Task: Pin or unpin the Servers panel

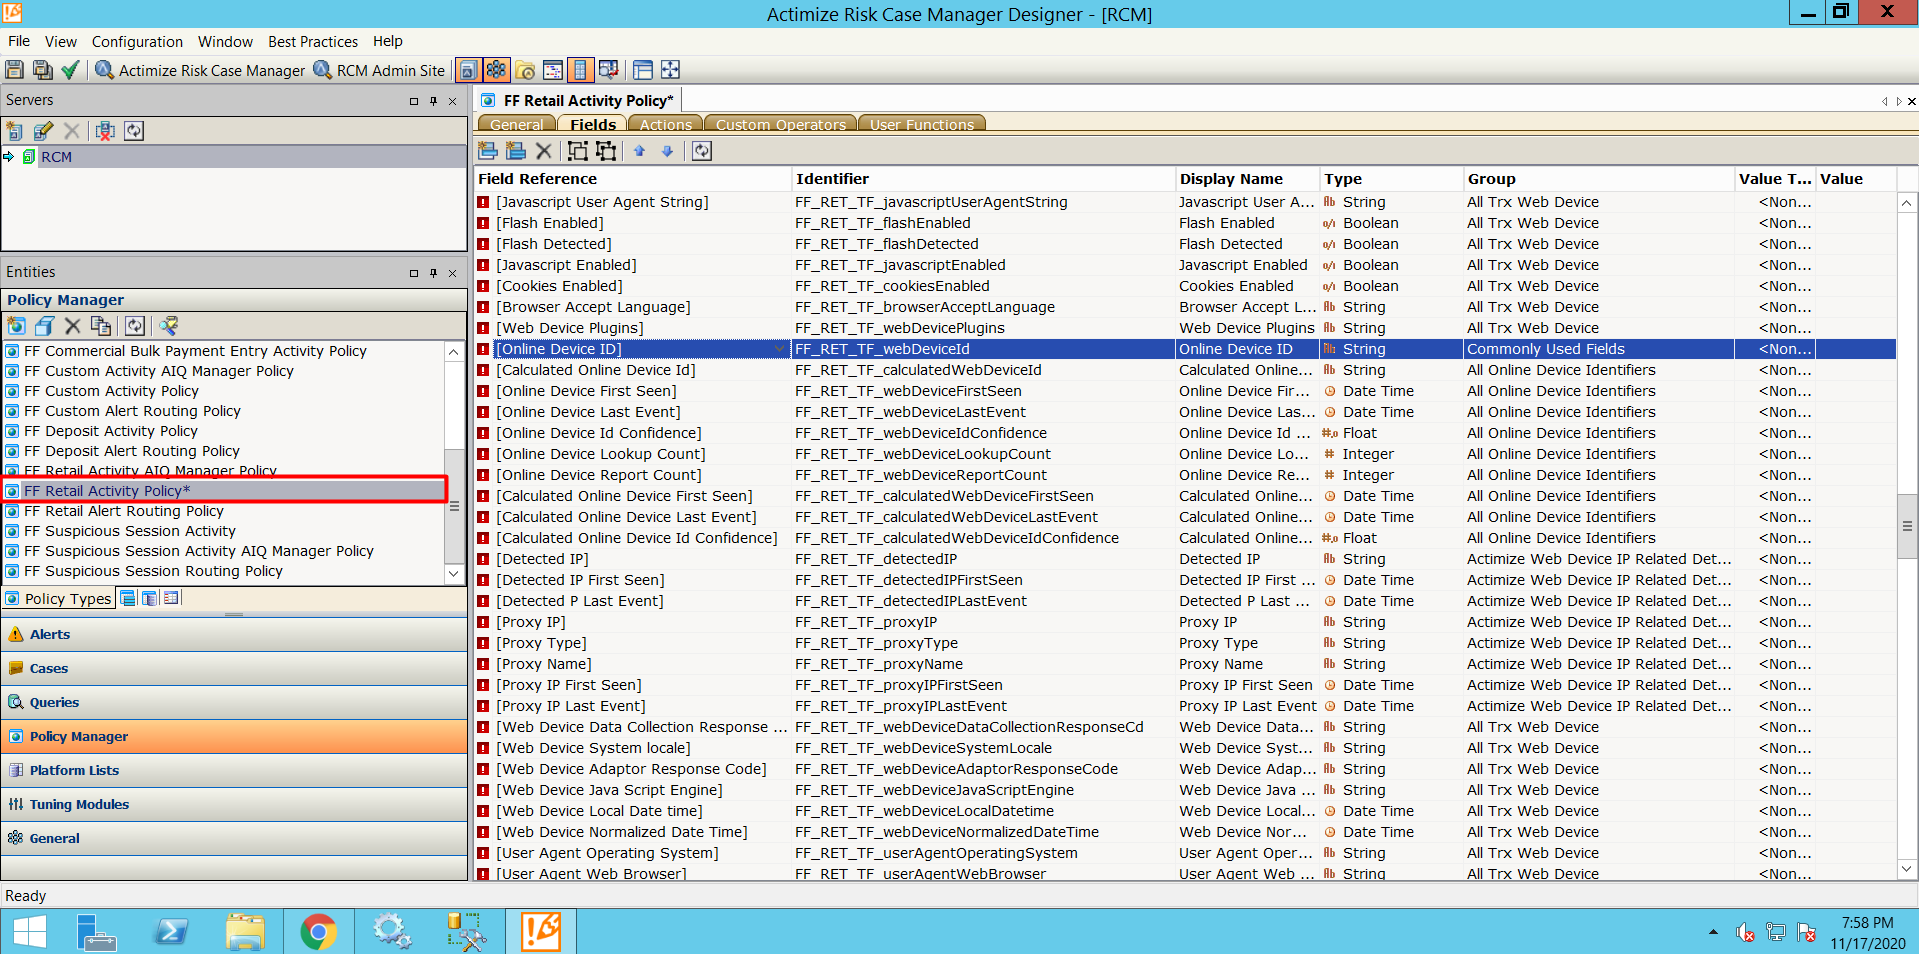Action: coord(433,101)
